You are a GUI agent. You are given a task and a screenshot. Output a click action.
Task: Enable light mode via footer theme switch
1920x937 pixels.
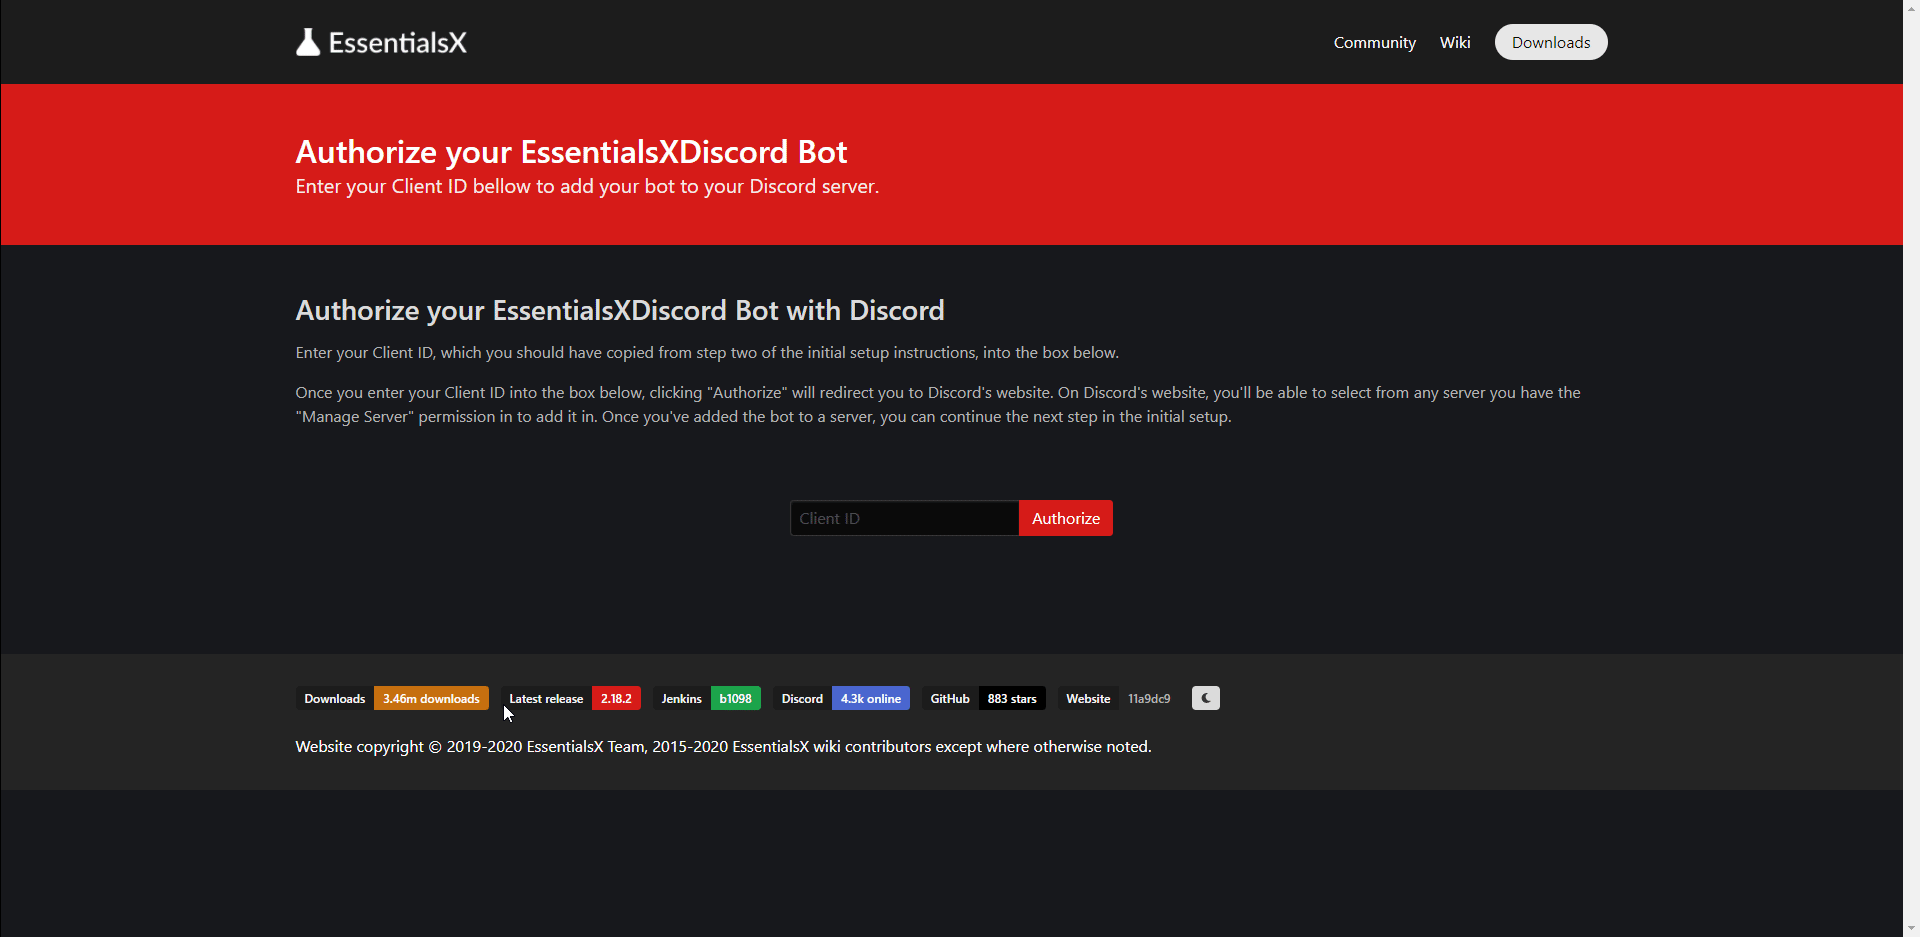(x=1205, y=698)
